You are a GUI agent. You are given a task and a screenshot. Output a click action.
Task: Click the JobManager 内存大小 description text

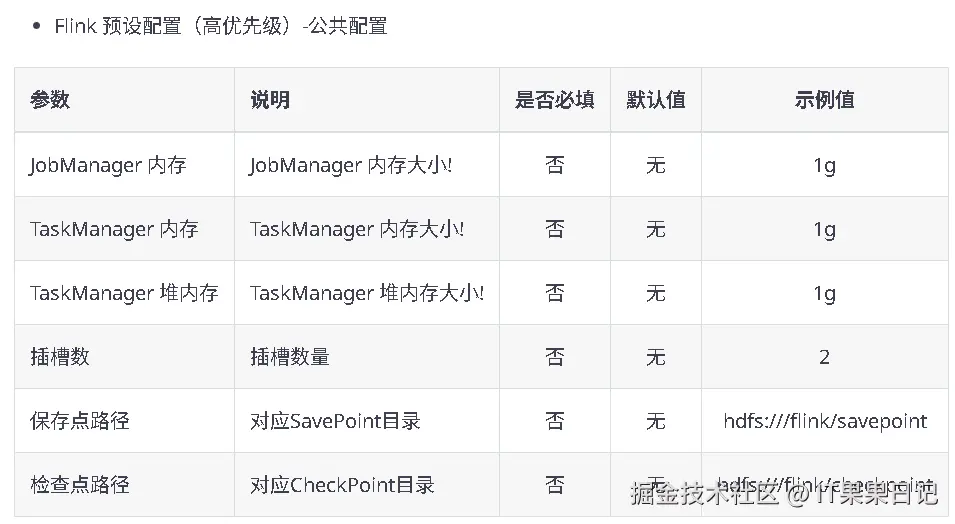pos(350,165)
